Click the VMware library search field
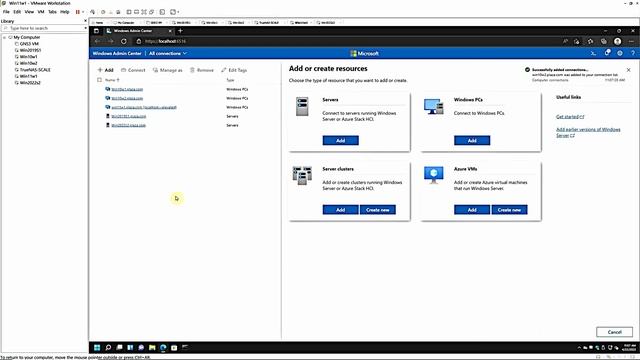Viewport: 640px width, 360px height. [x=43, y=28]
